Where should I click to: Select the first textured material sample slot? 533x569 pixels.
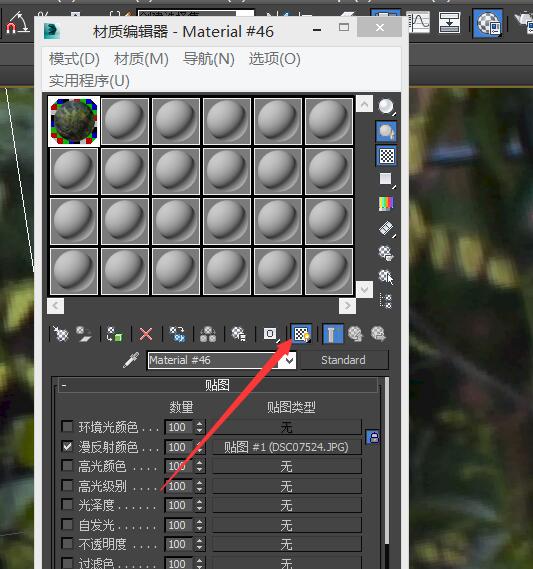(74, 121)
